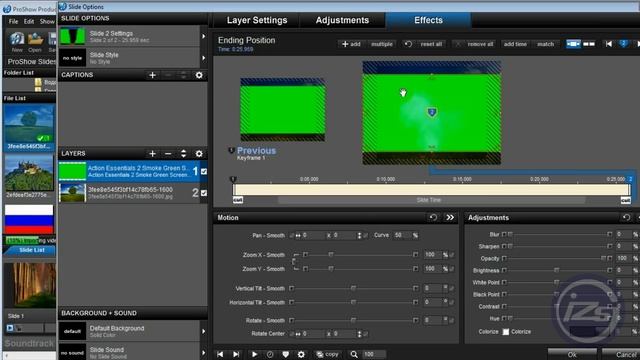Open Rotate - Smooth motion type menu

[x=265, y=320]
